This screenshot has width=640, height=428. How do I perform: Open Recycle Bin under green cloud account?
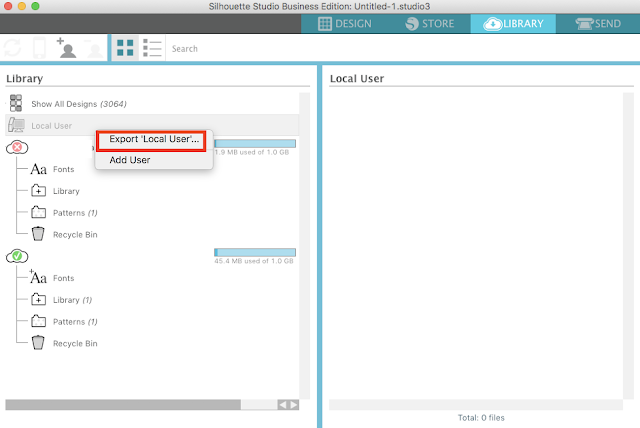click(x=75, y=344)
